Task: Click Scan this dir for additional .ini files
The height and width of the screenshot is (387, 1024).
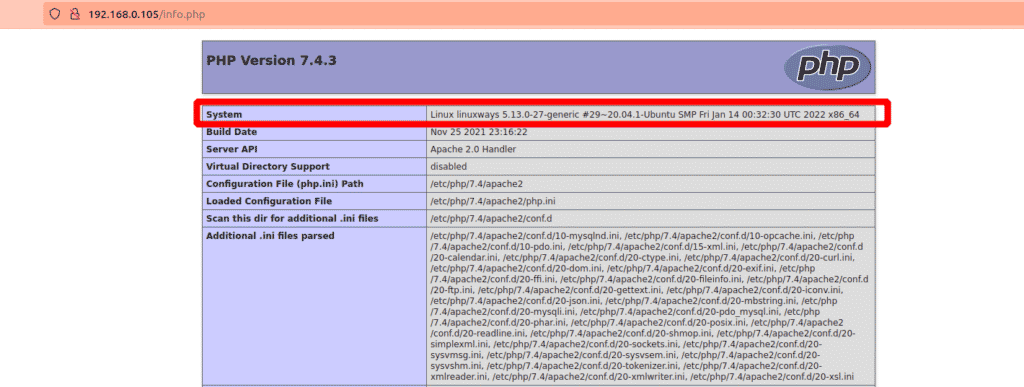Action: pyautogui.click(x=293, y=218)
